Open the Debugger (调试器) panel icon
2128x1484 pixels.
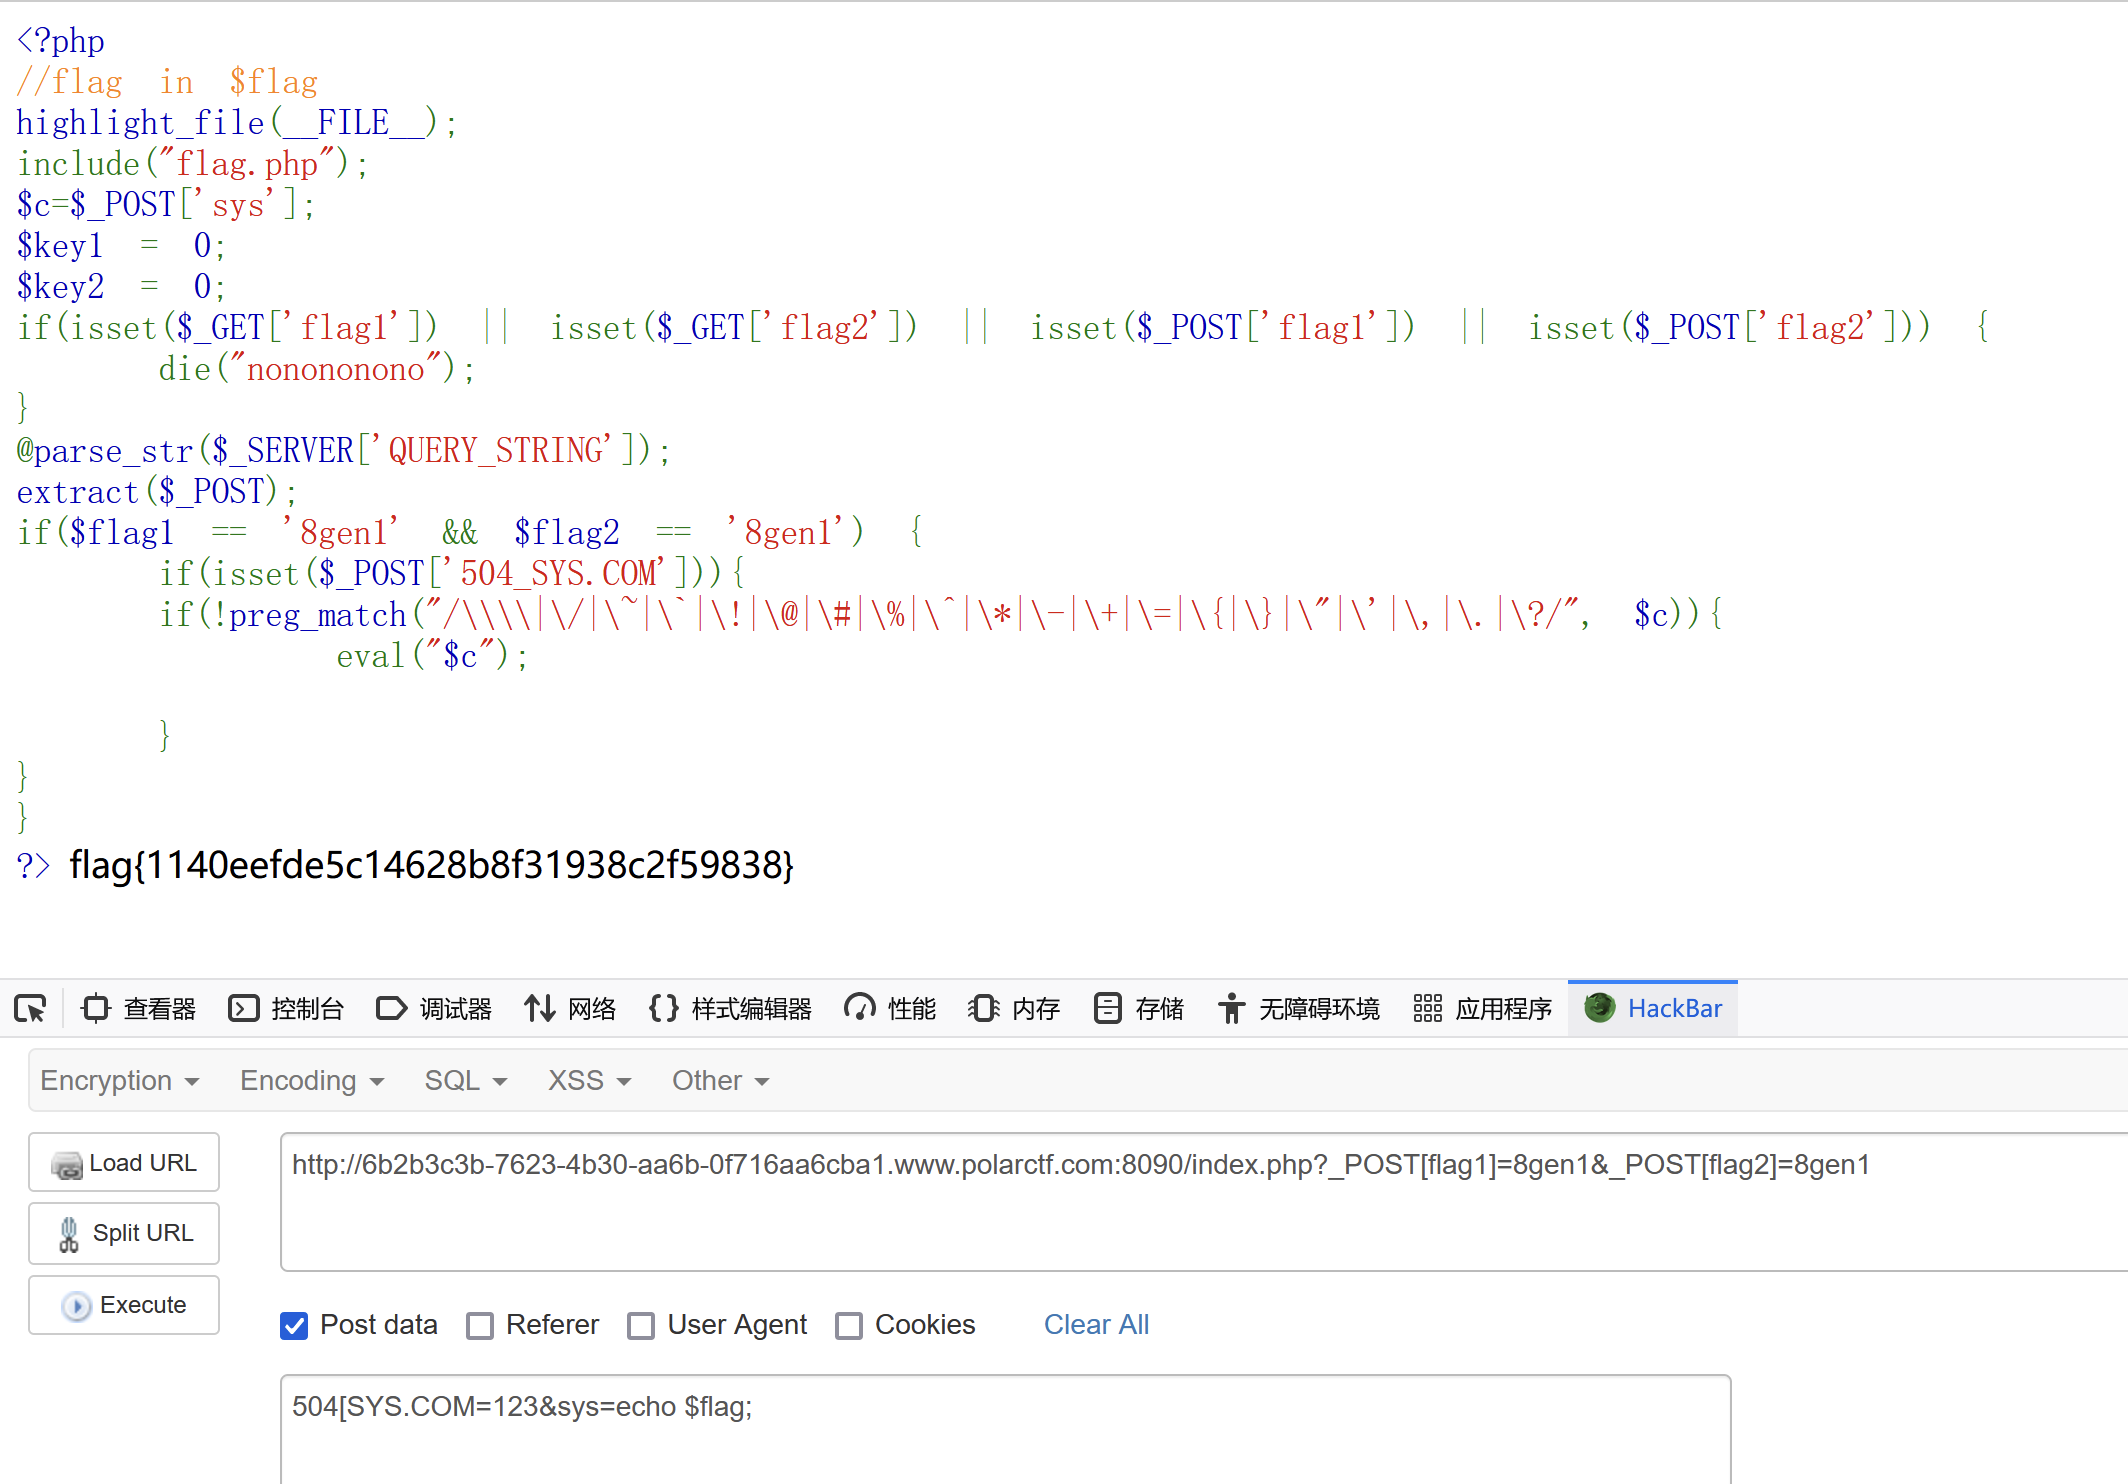391,1008
